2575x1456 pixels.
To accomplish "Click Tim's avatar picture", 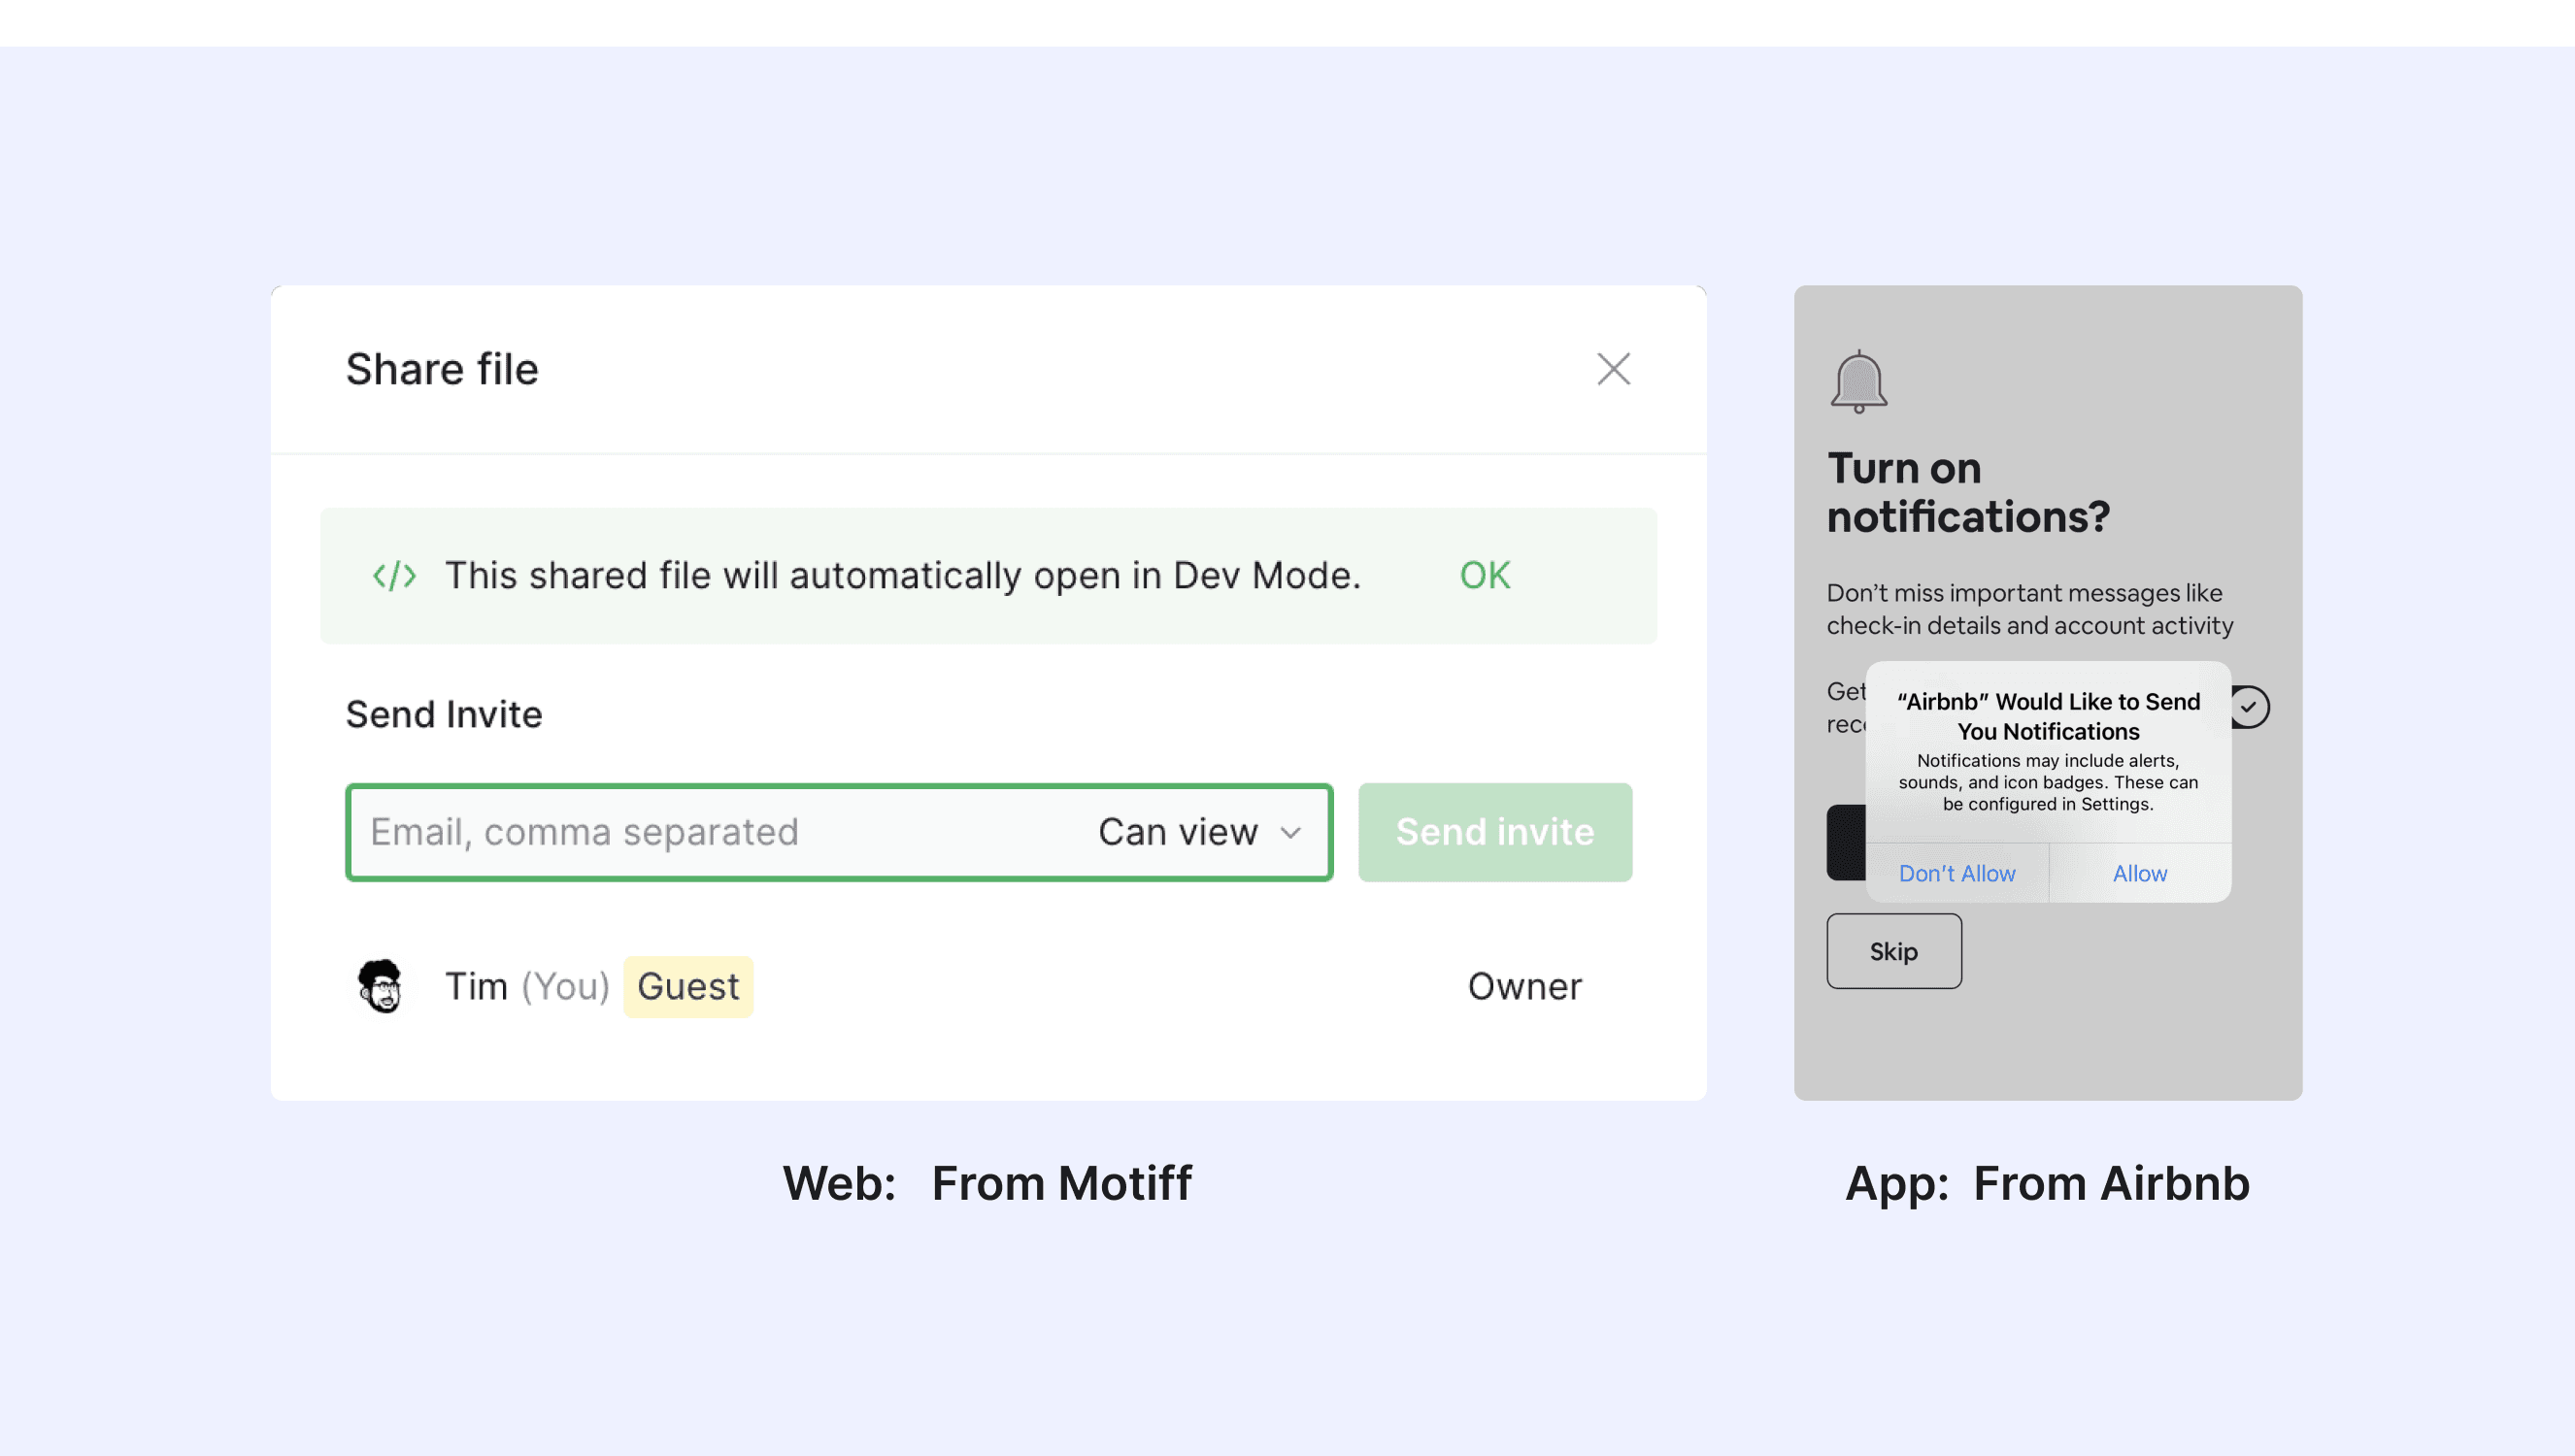I will point(380,986).
